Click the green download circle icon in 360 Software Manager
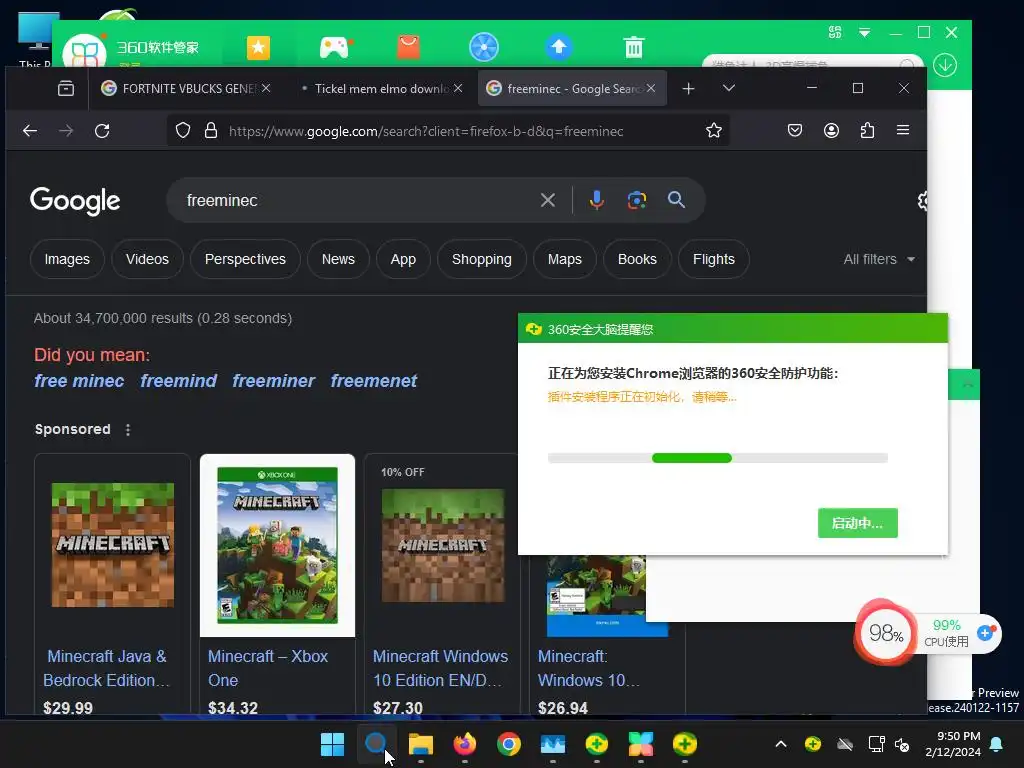The image size is (1024, 768). (945, 65)
